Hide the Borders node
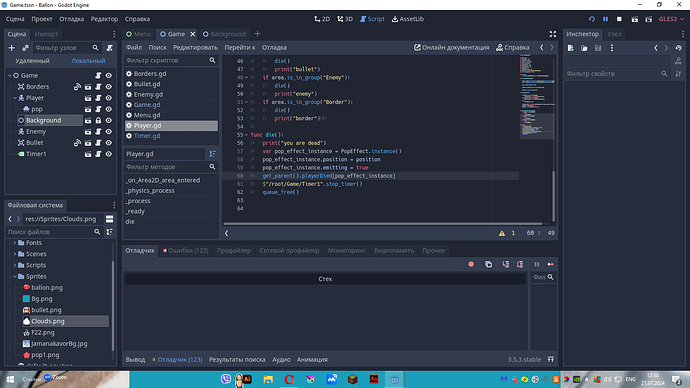The image size is (690, 388). point(109,87)
